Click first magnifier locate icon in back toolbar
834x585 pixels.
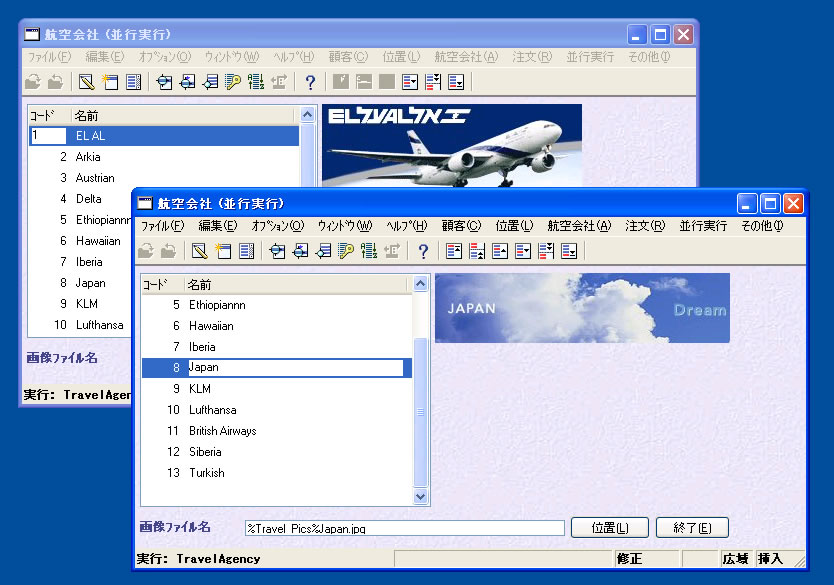coord(164,82)
